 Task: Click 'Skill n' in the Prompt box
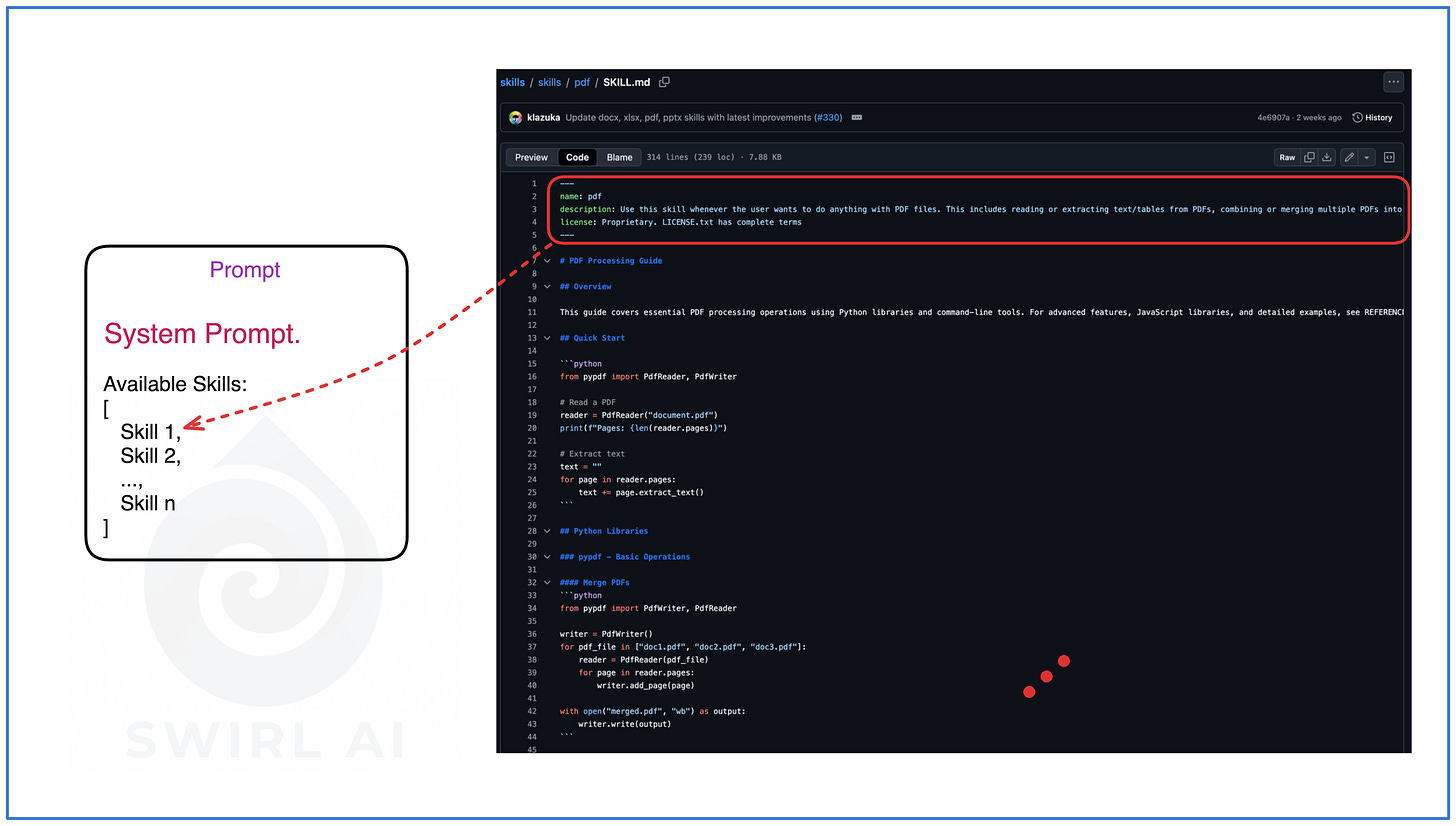point(148,503)
